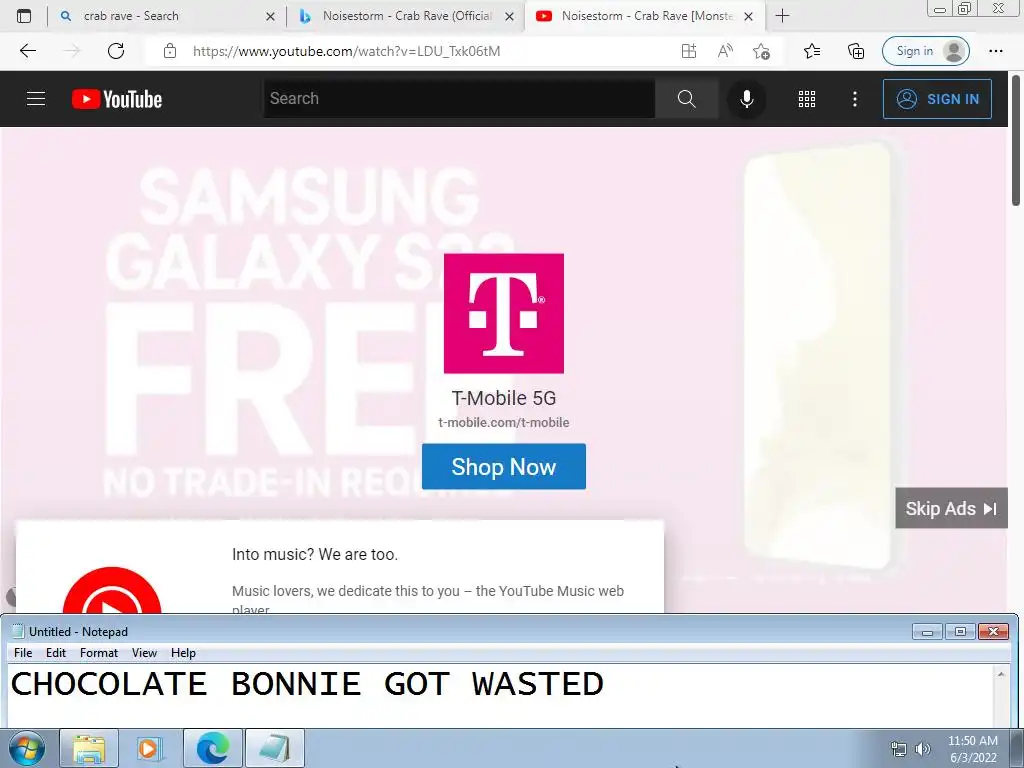Screen dimensions: 1024x768
Task: Open YouTube apps grid
Action: 807,99
